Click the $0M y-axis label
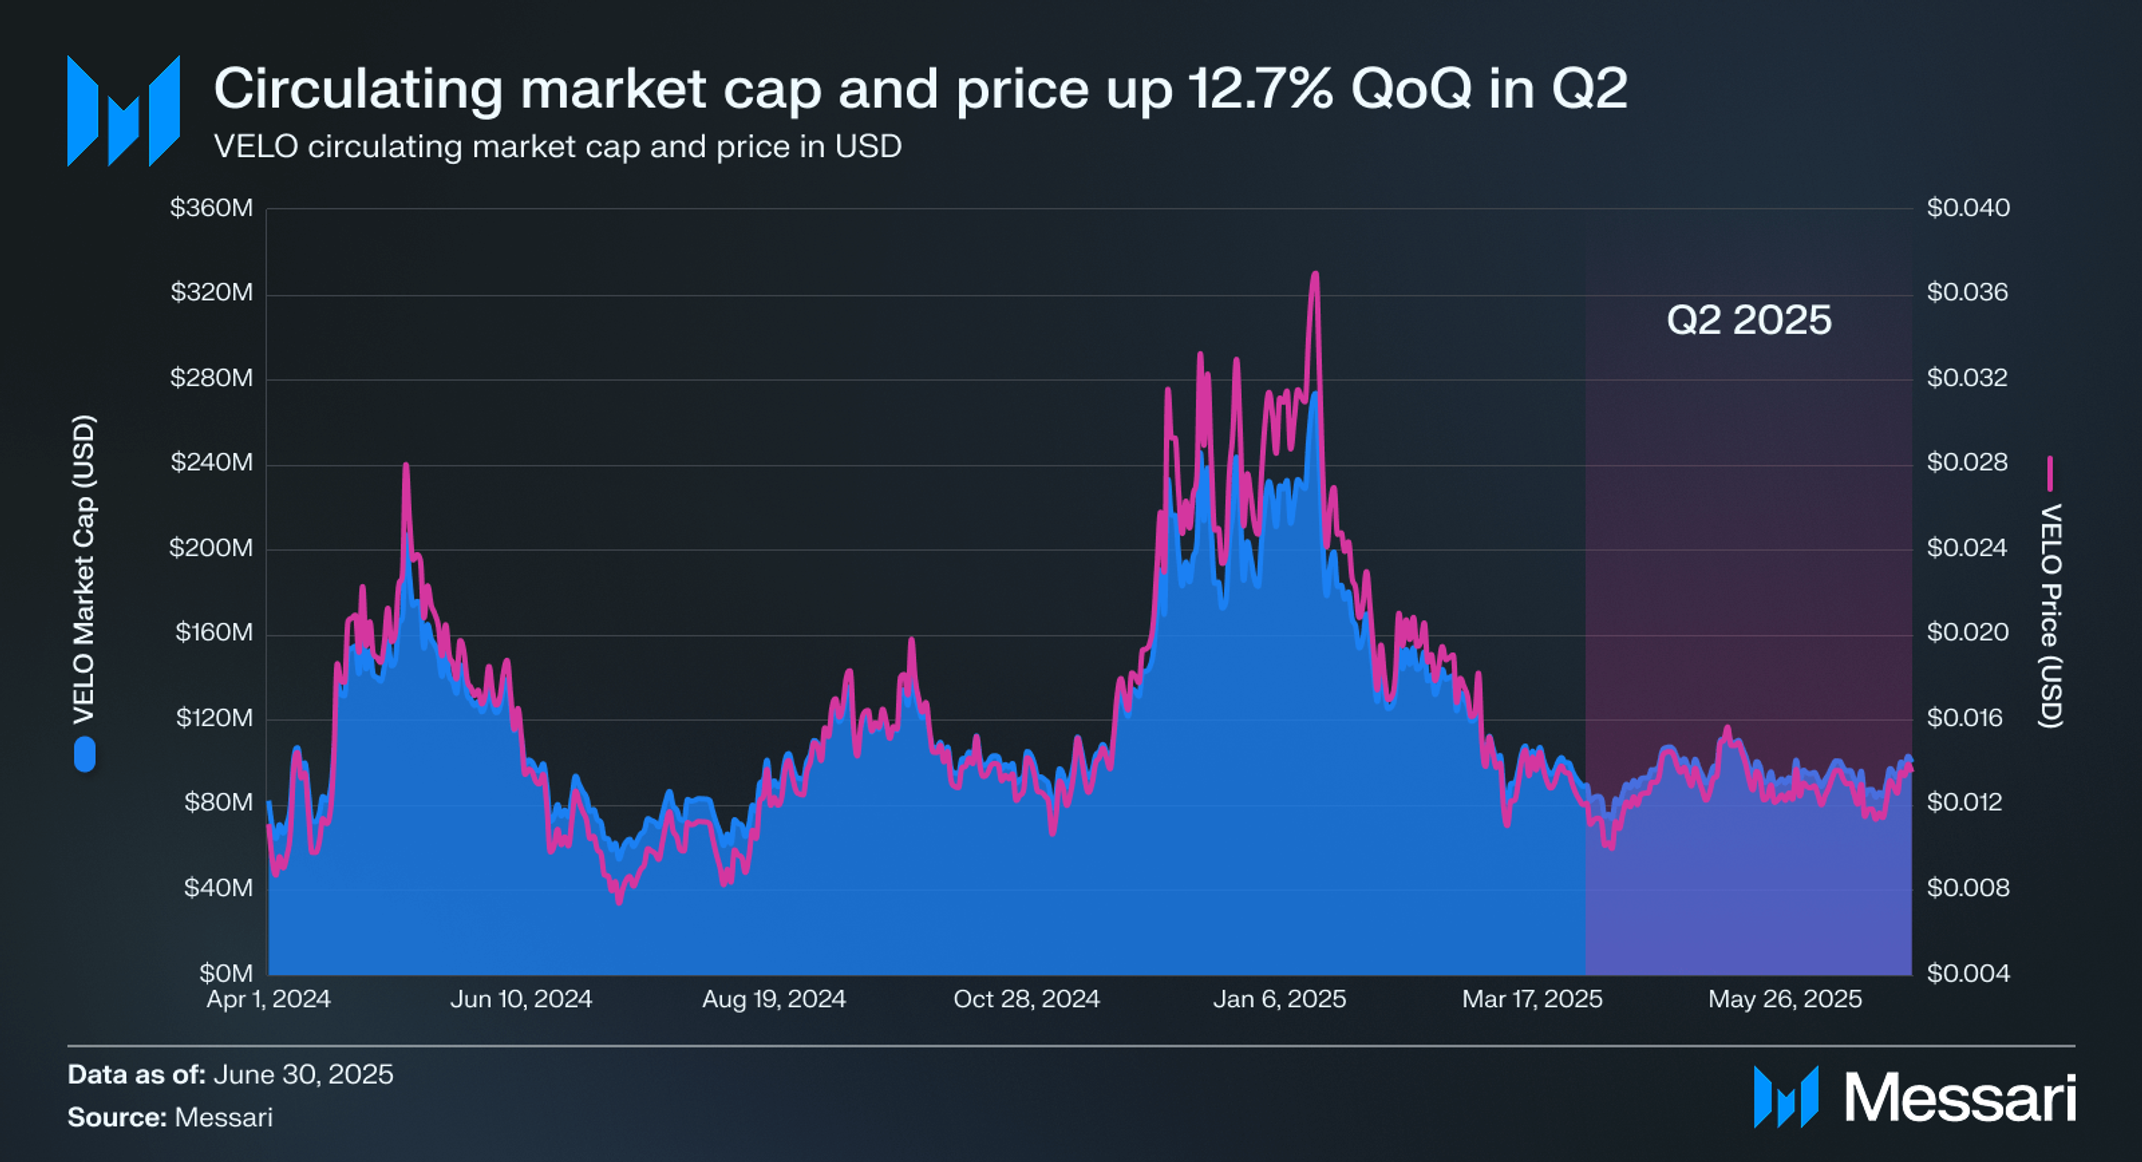 pyautogui.click(x=226, y=973)
